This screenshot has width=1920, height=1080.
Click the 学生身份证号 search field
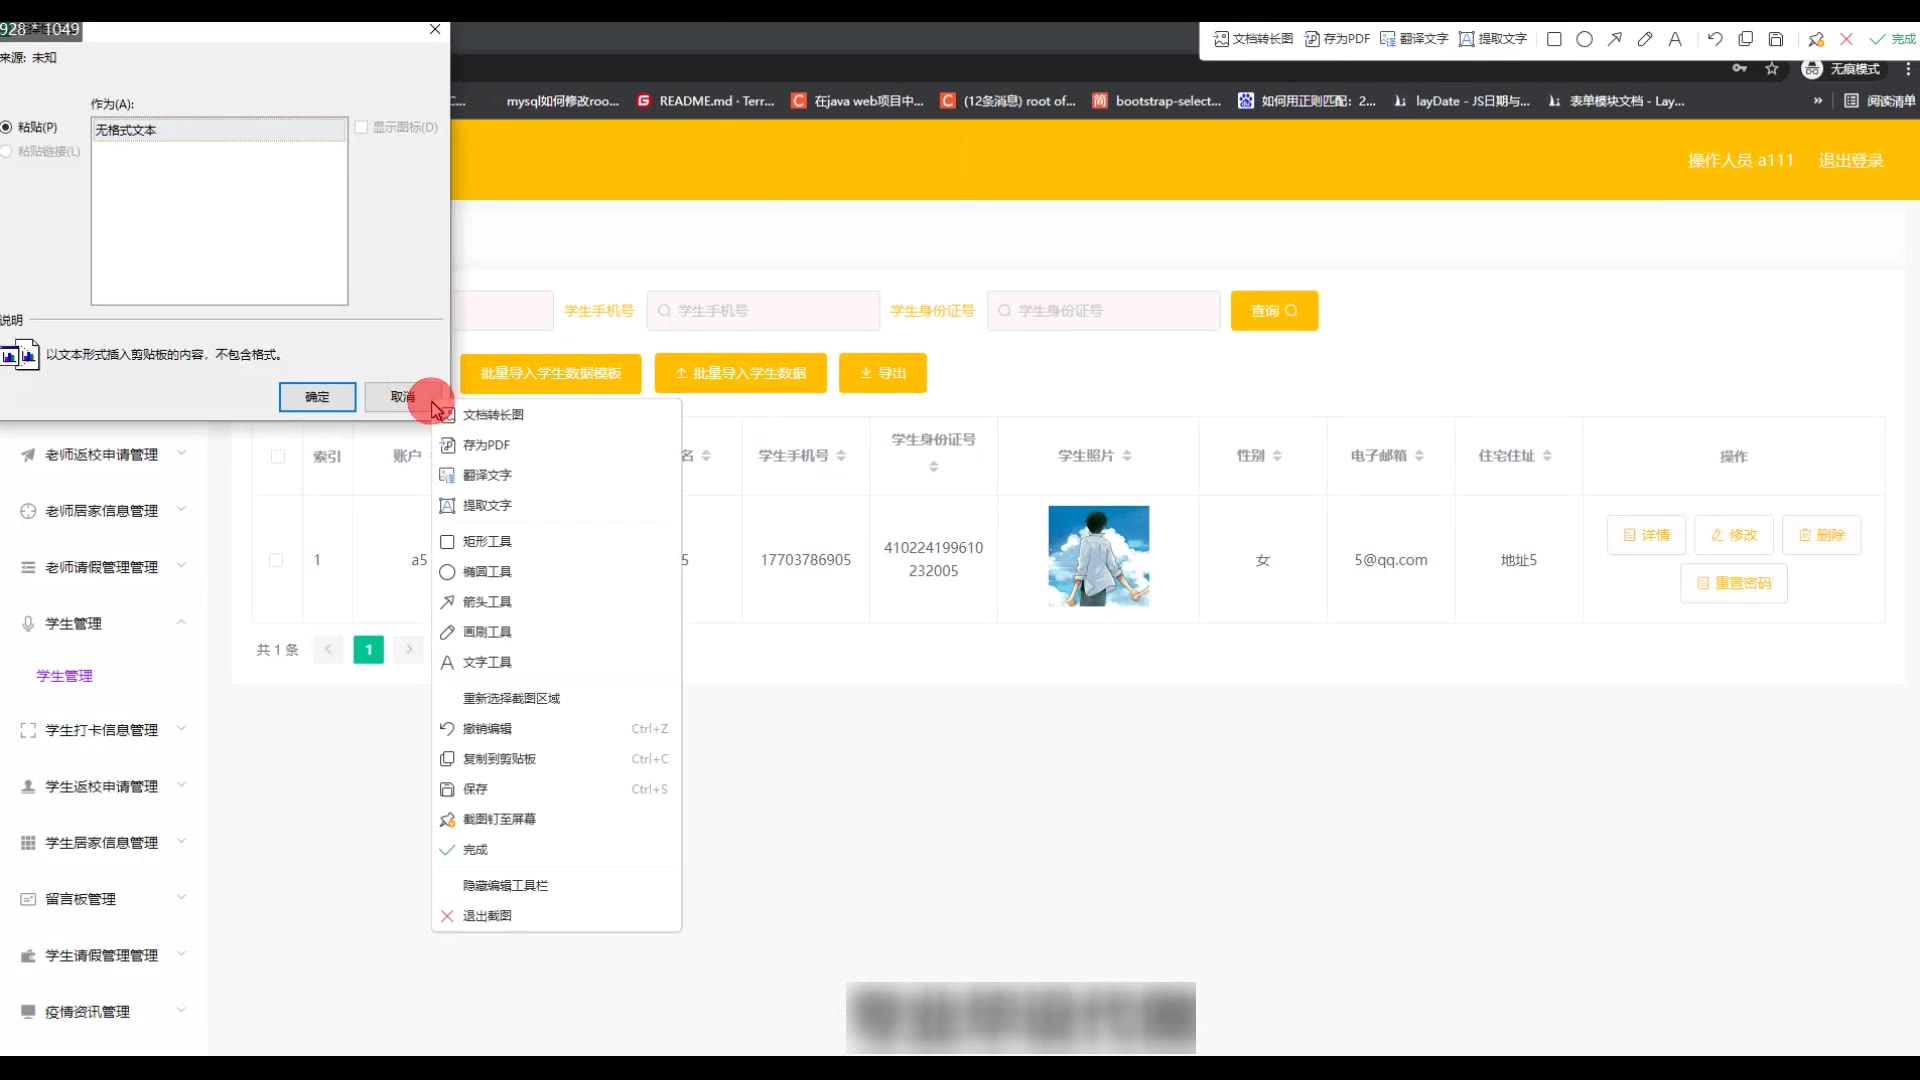pyautogui.click(x=1104, y=311)
